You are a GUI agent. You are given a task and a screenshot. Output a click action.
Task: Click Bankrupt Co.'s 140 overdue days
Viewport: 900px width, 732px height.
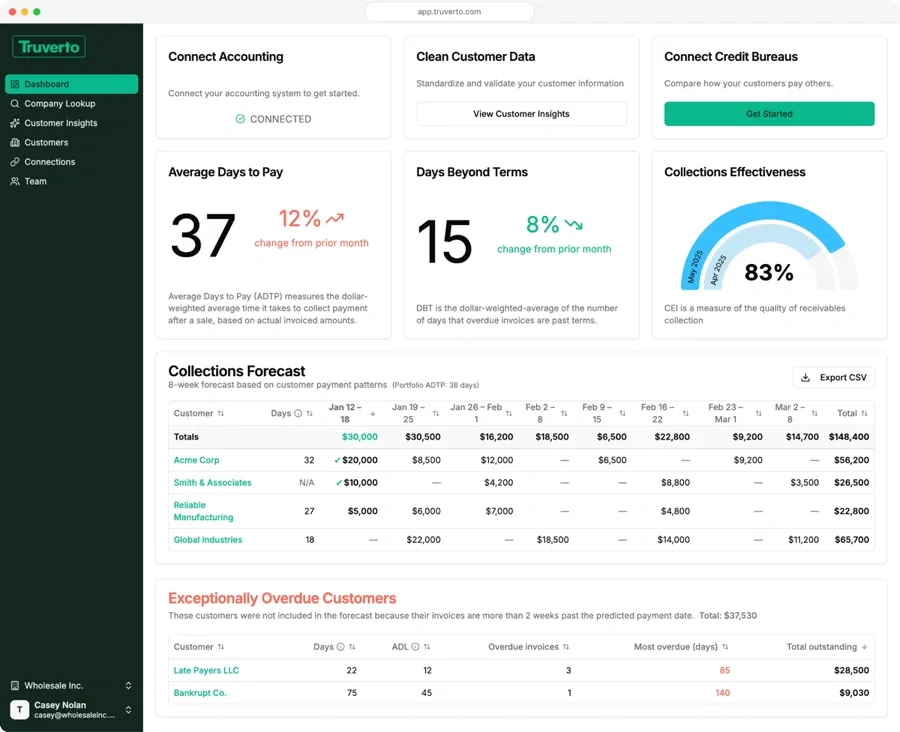(x=723, y=693)
